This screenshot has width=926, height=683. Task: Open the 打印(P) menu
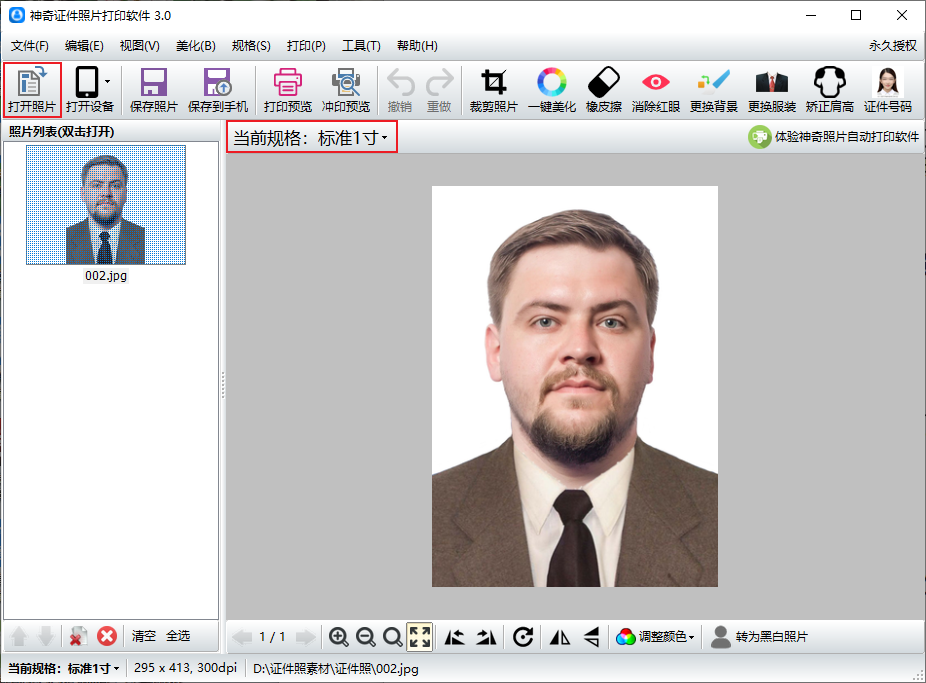pyautogui.click(x=306, y=45)
